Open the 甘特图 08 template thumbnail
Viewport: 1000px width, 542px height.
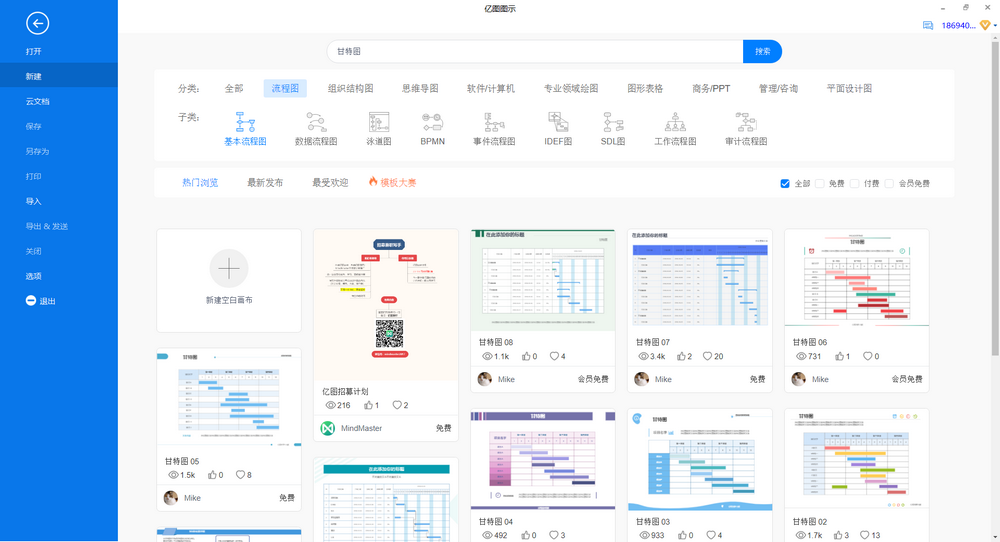pyautogui.click(x=543, y=280)
